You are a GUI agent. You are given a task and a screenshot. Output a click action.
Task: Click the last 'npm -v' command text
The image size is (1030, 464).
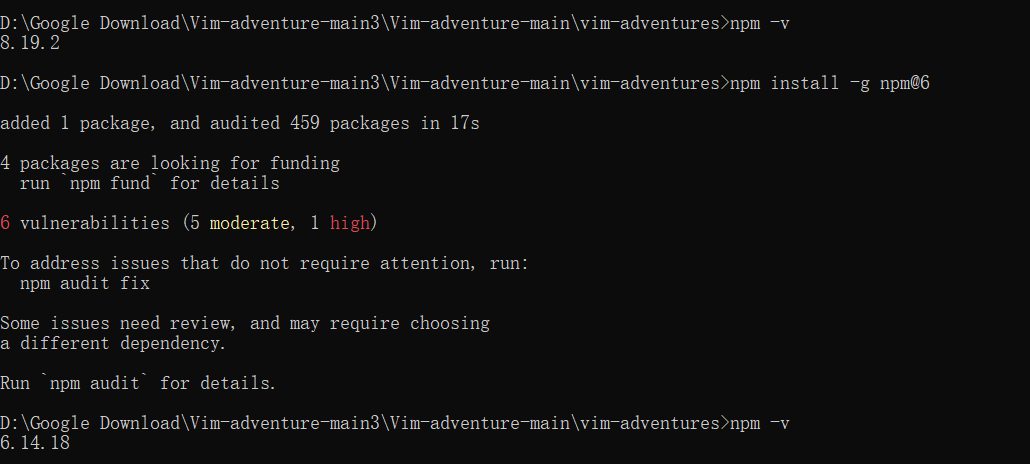[x=759, y=423]
